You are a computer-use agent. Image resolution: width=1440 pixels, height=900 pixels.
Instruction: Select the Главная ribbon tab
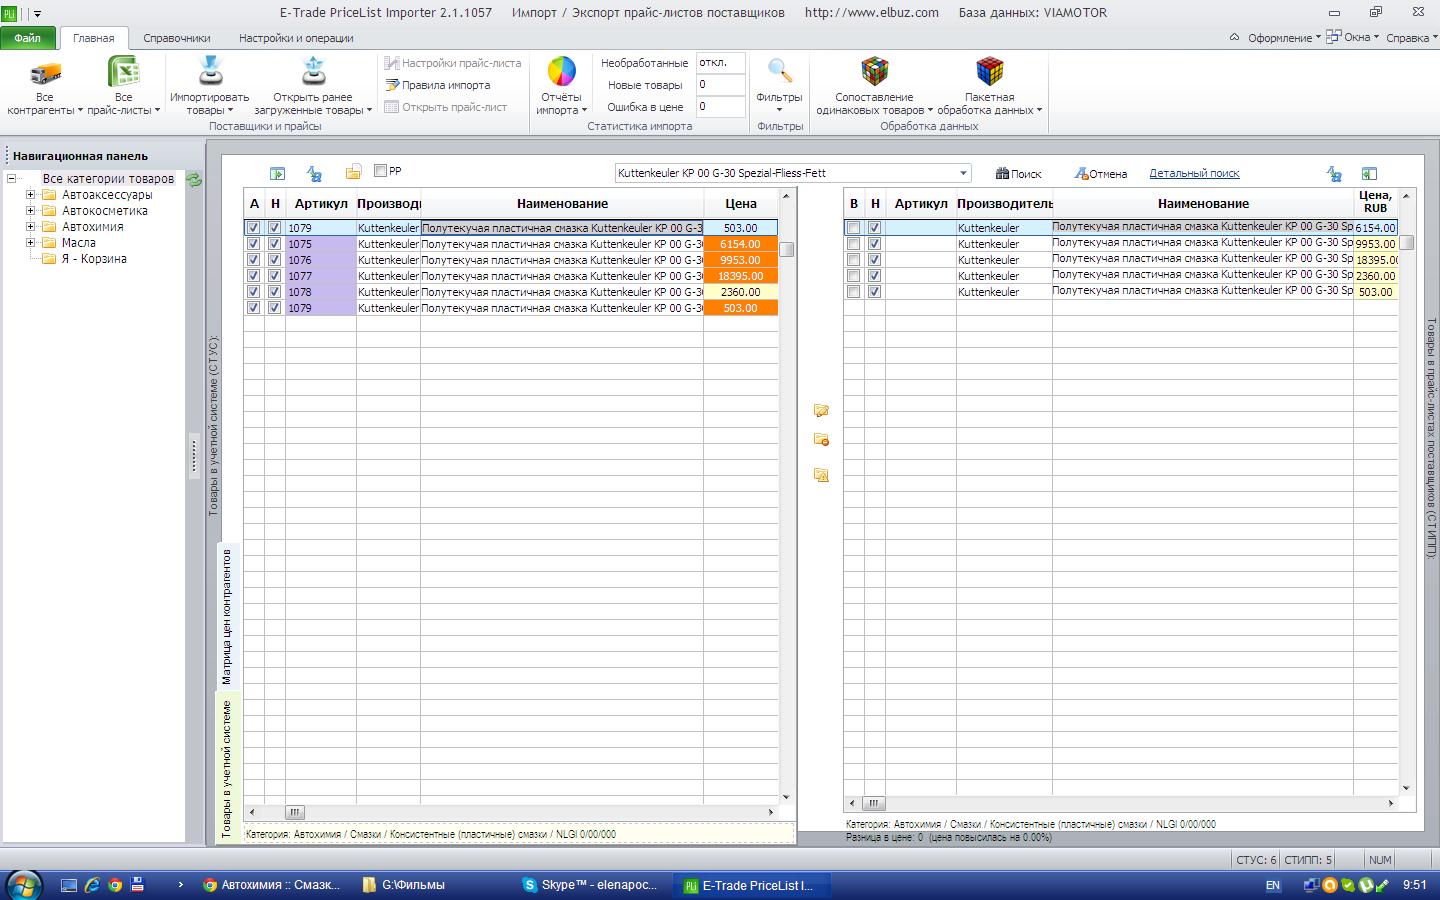pyautogui.click(x=93, y=38)
